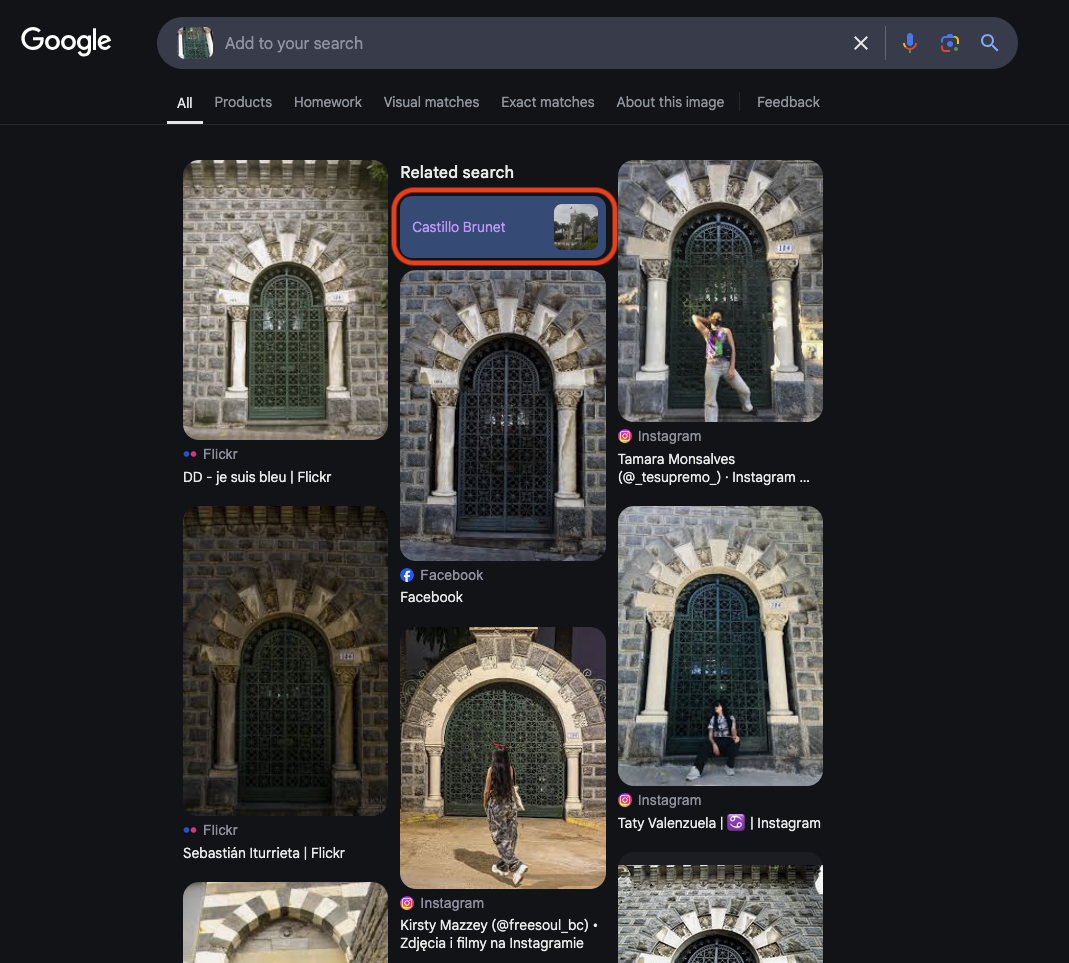1069x963 pixels.
Task: Open the "DD - je suis bleu | Flickr" link
Action: tap(257, 477)
